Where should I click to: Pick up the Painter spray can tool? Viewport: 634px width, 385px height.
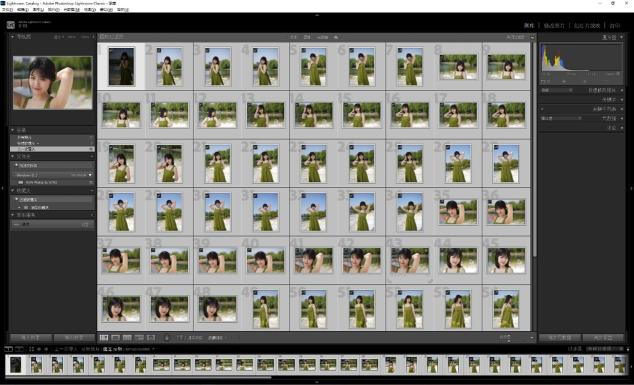pyautogui.click(x=166, y=337)
